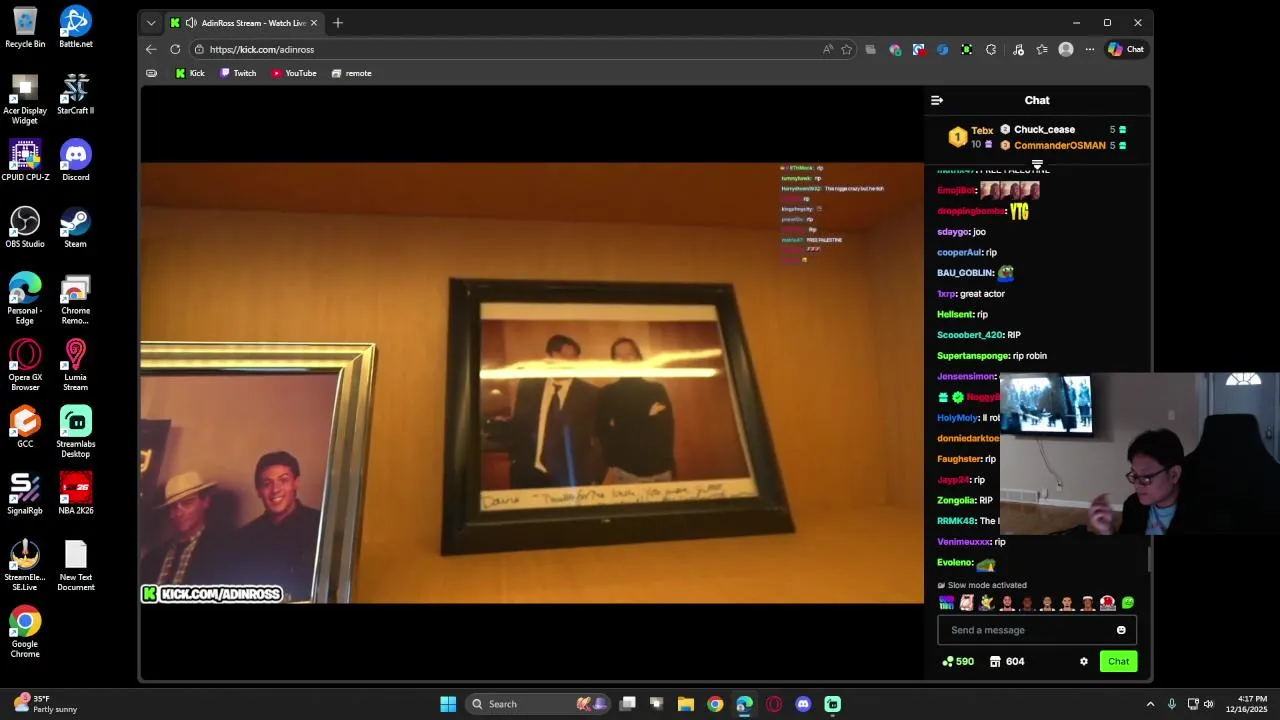
Task: Open the taskbar volume control
Action: click(1208, 704)
